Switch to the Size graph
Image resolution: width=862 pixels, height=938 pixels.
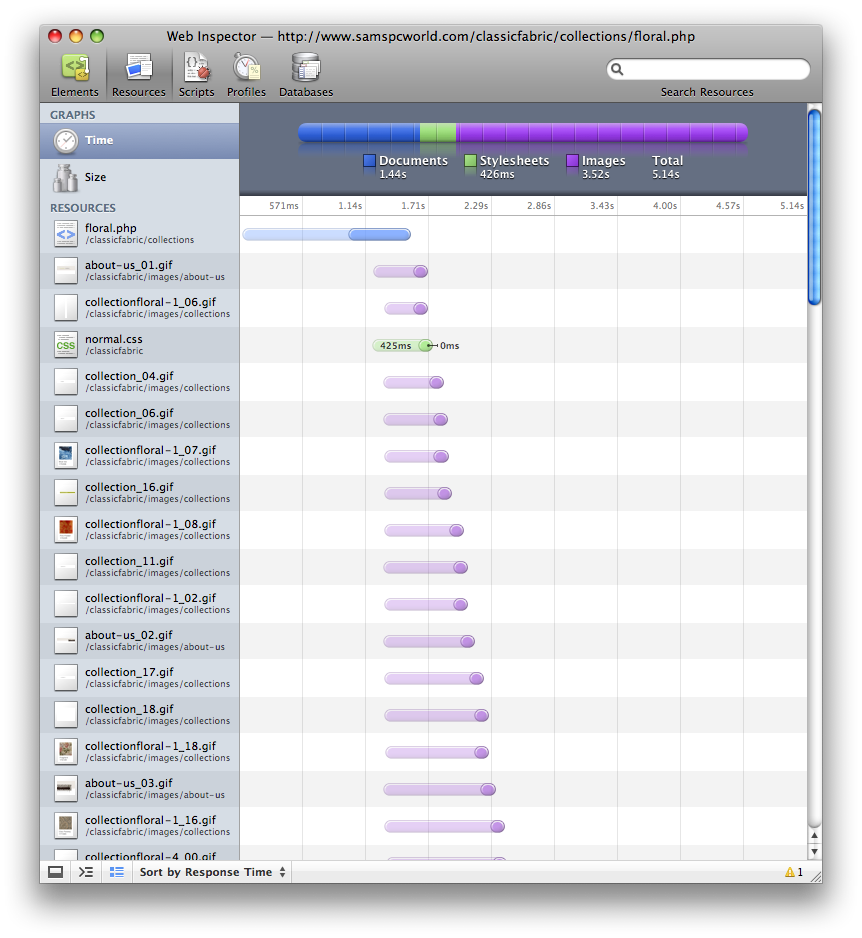pos(139,178)
